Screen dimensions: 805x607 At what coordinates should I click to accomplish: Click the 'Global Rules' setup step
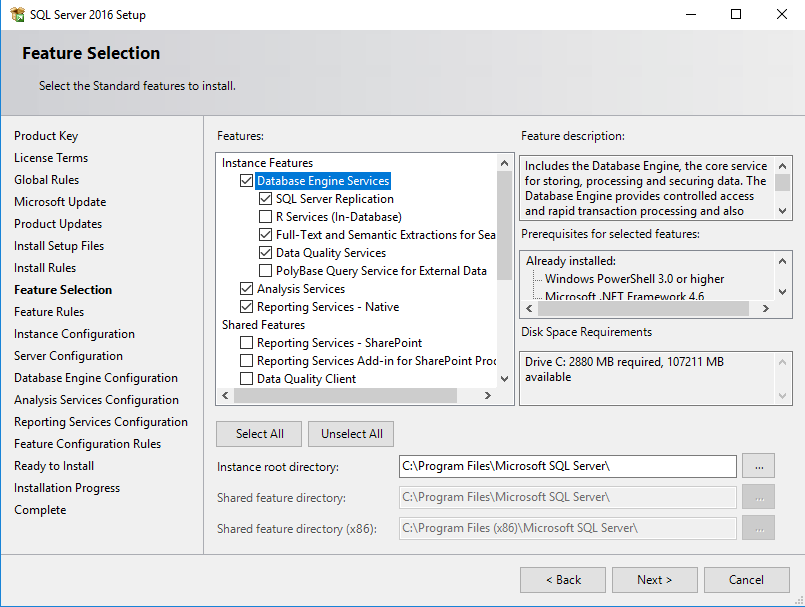[47, 180]
